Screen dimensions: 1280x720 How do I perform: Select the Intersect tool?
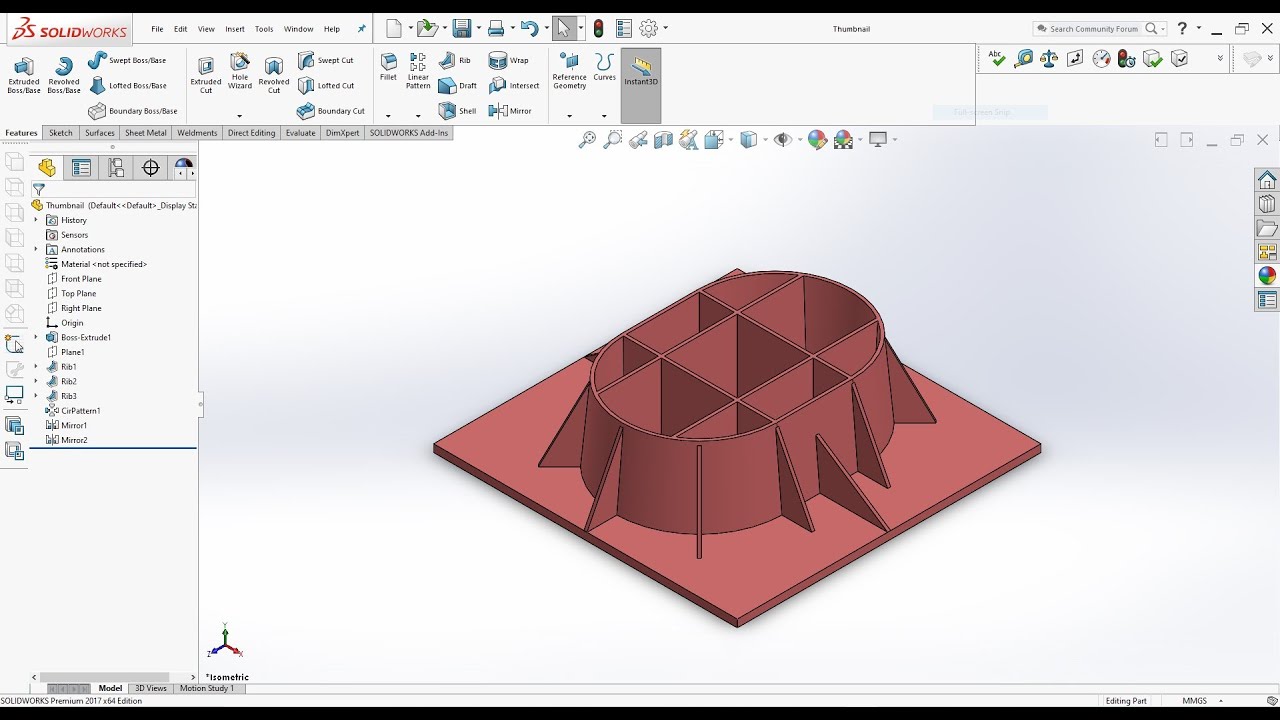(x=514, y=86)
